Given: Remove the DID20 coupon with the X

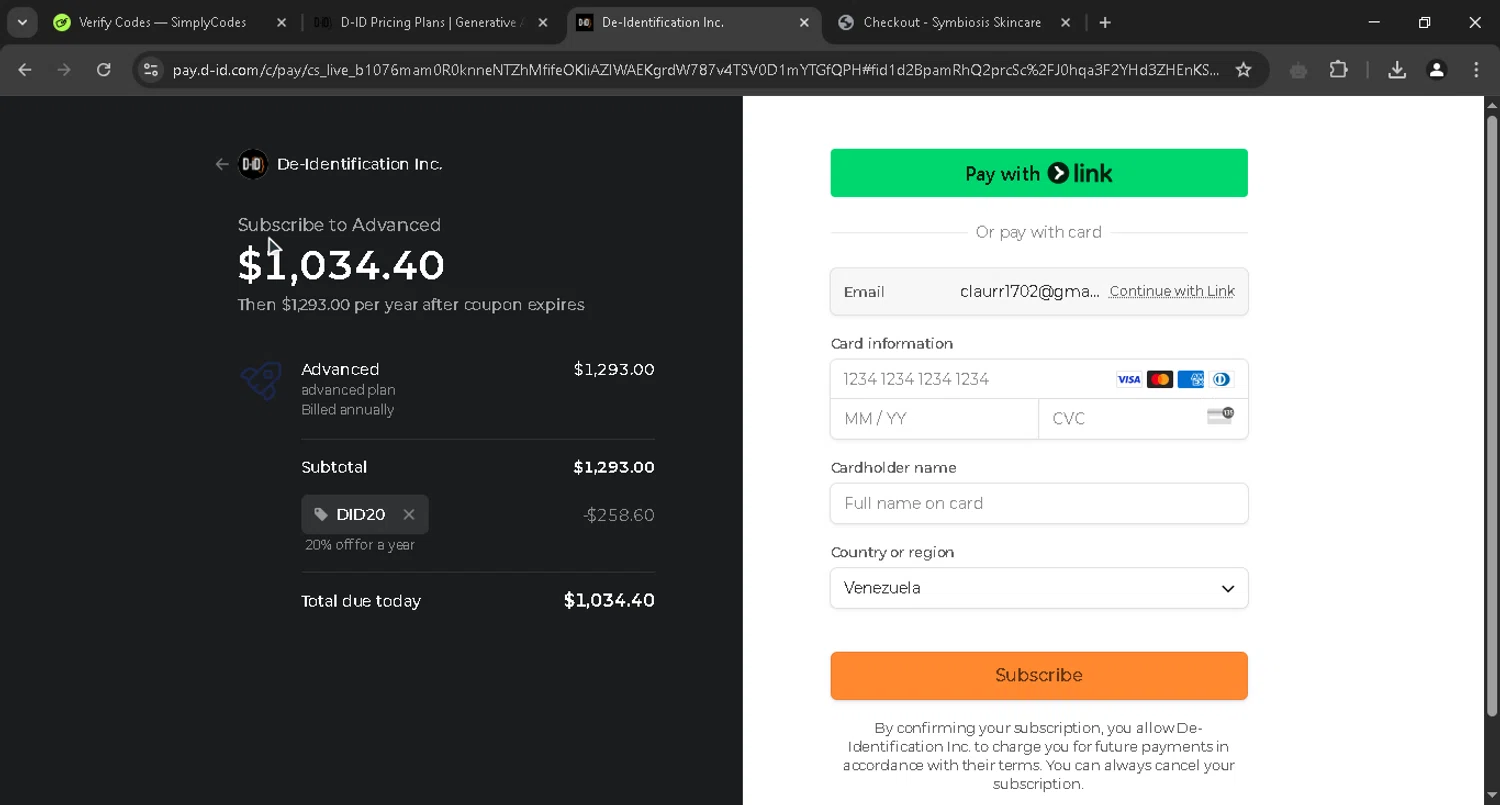Looking at the screenshot, I should 409,514.
